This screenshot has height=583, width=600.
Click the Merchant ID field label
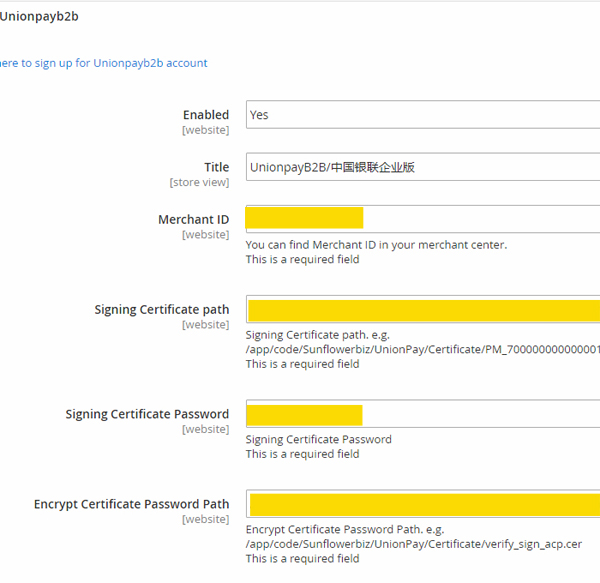pos(193,219)
